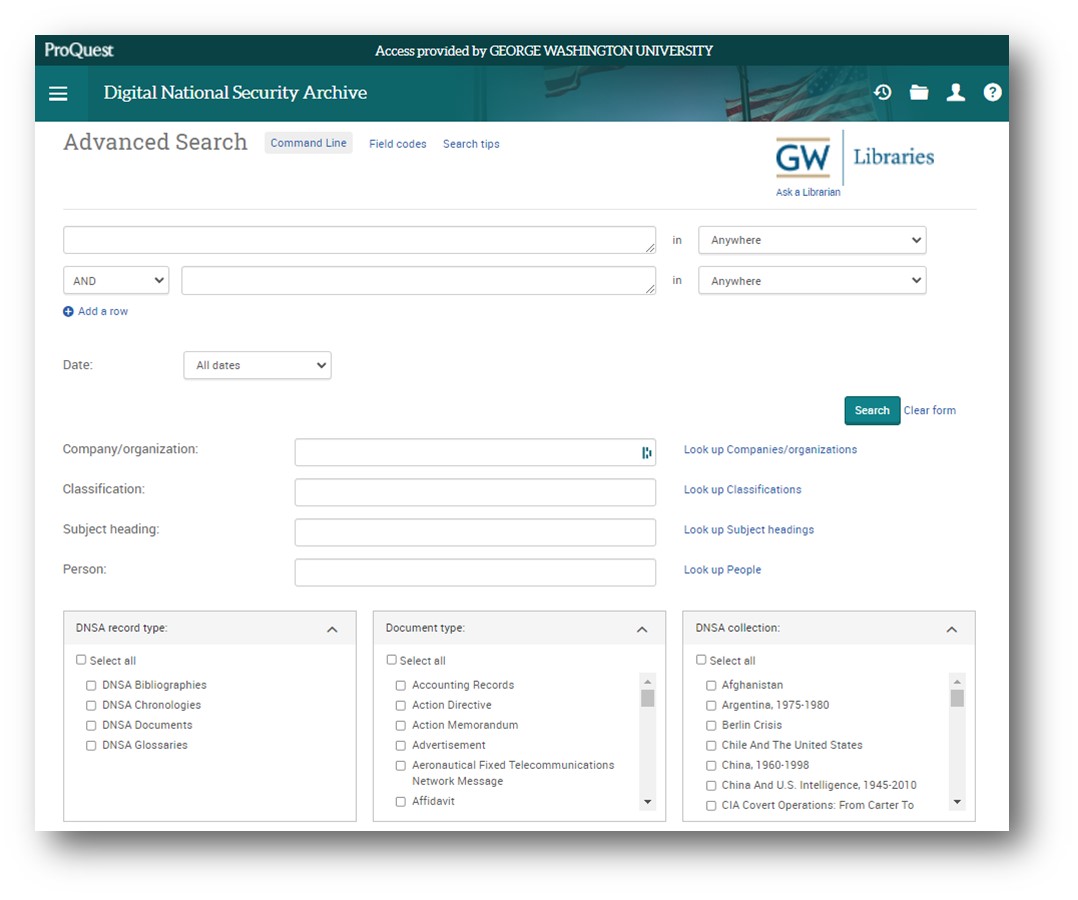This screenshot has width=1078, height=900.
Task: Open Look up Companies/organizations
Action: click(770, 450)
